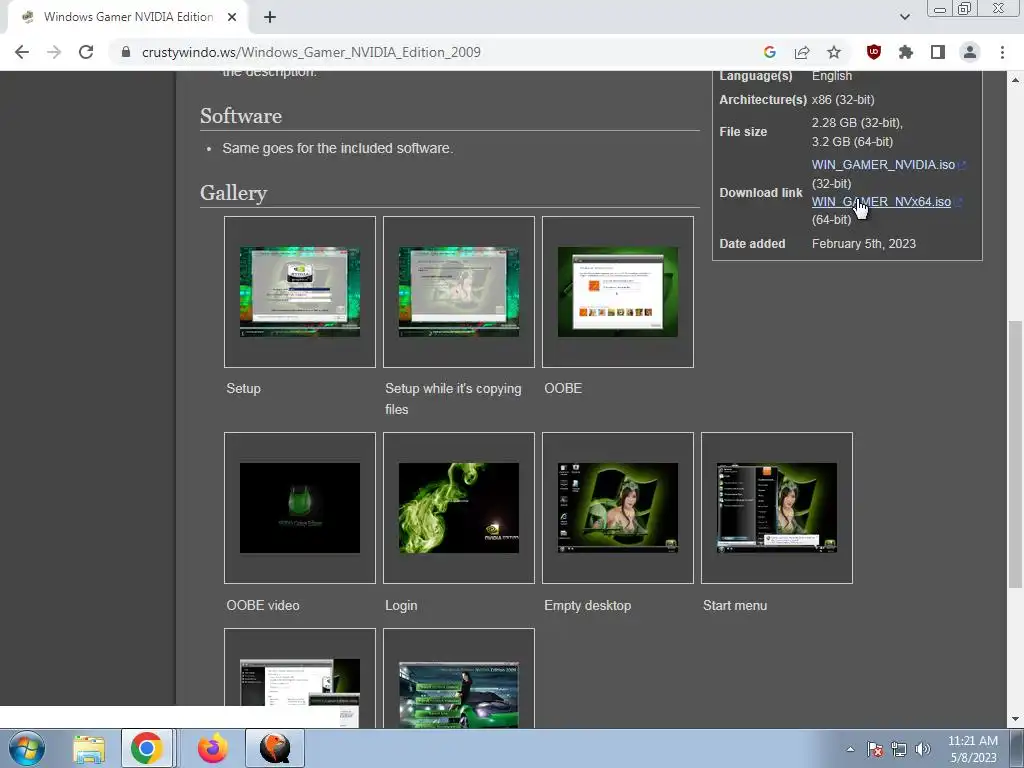Reload the current page

[86, 52]
